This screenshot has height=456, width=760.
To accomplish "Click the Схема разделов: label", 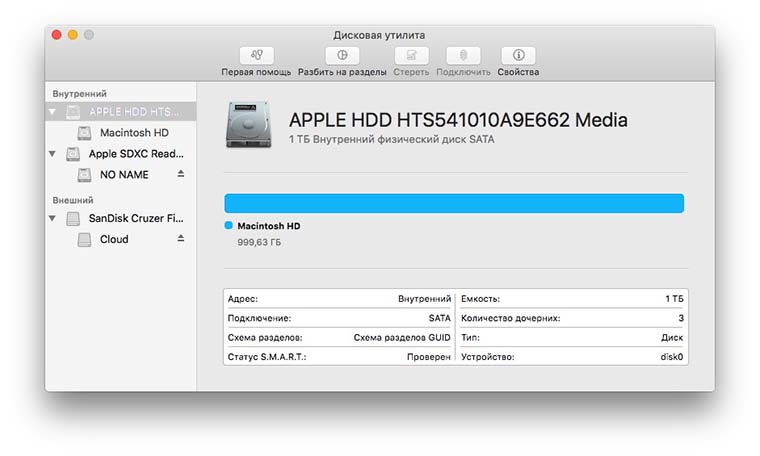I will (x=265, y=338).
